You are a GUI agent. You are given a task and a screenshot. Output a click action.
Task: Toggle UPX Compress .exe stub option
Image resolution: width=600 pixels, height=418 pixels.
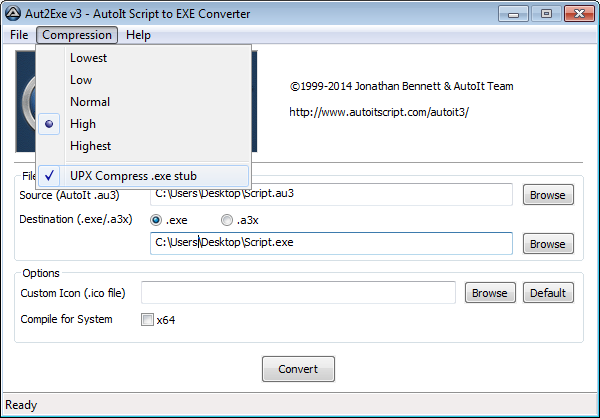coord(143,176)
